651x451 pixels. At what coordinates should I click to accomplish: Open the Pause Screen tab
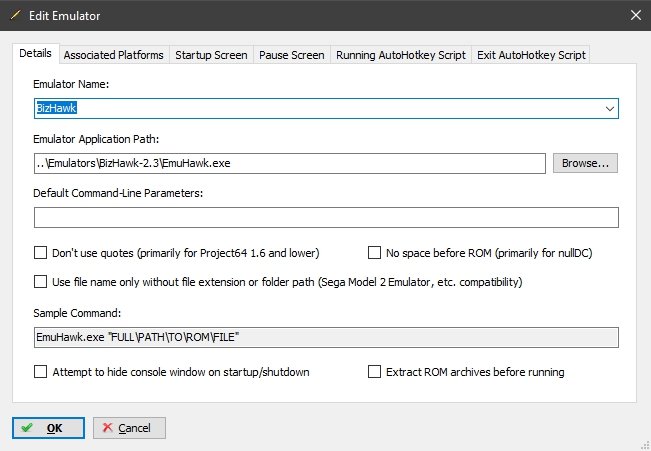(x=291, y=55)
